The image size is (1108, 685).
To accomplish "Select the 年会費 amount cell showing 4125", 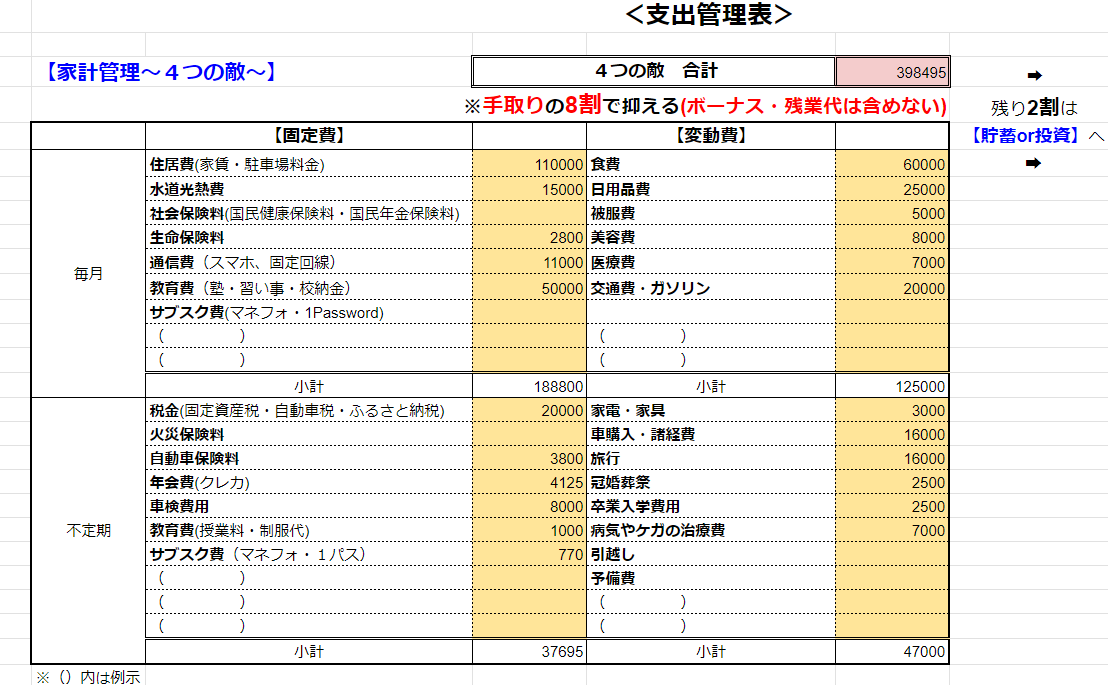I will tap(529, 482).
